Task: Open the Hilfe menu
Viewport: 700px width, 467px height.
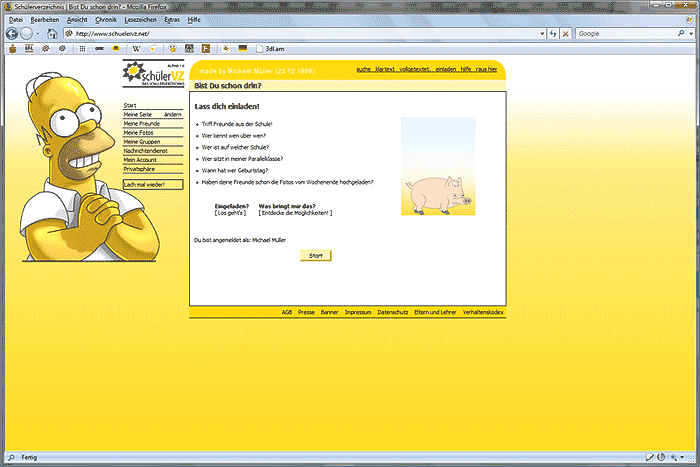Action: click(x=194, y=20)
